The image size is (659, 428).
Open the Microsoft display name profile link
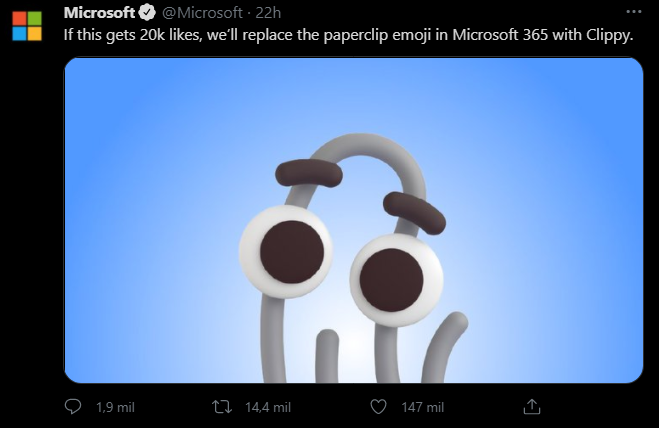coord(99,13)
